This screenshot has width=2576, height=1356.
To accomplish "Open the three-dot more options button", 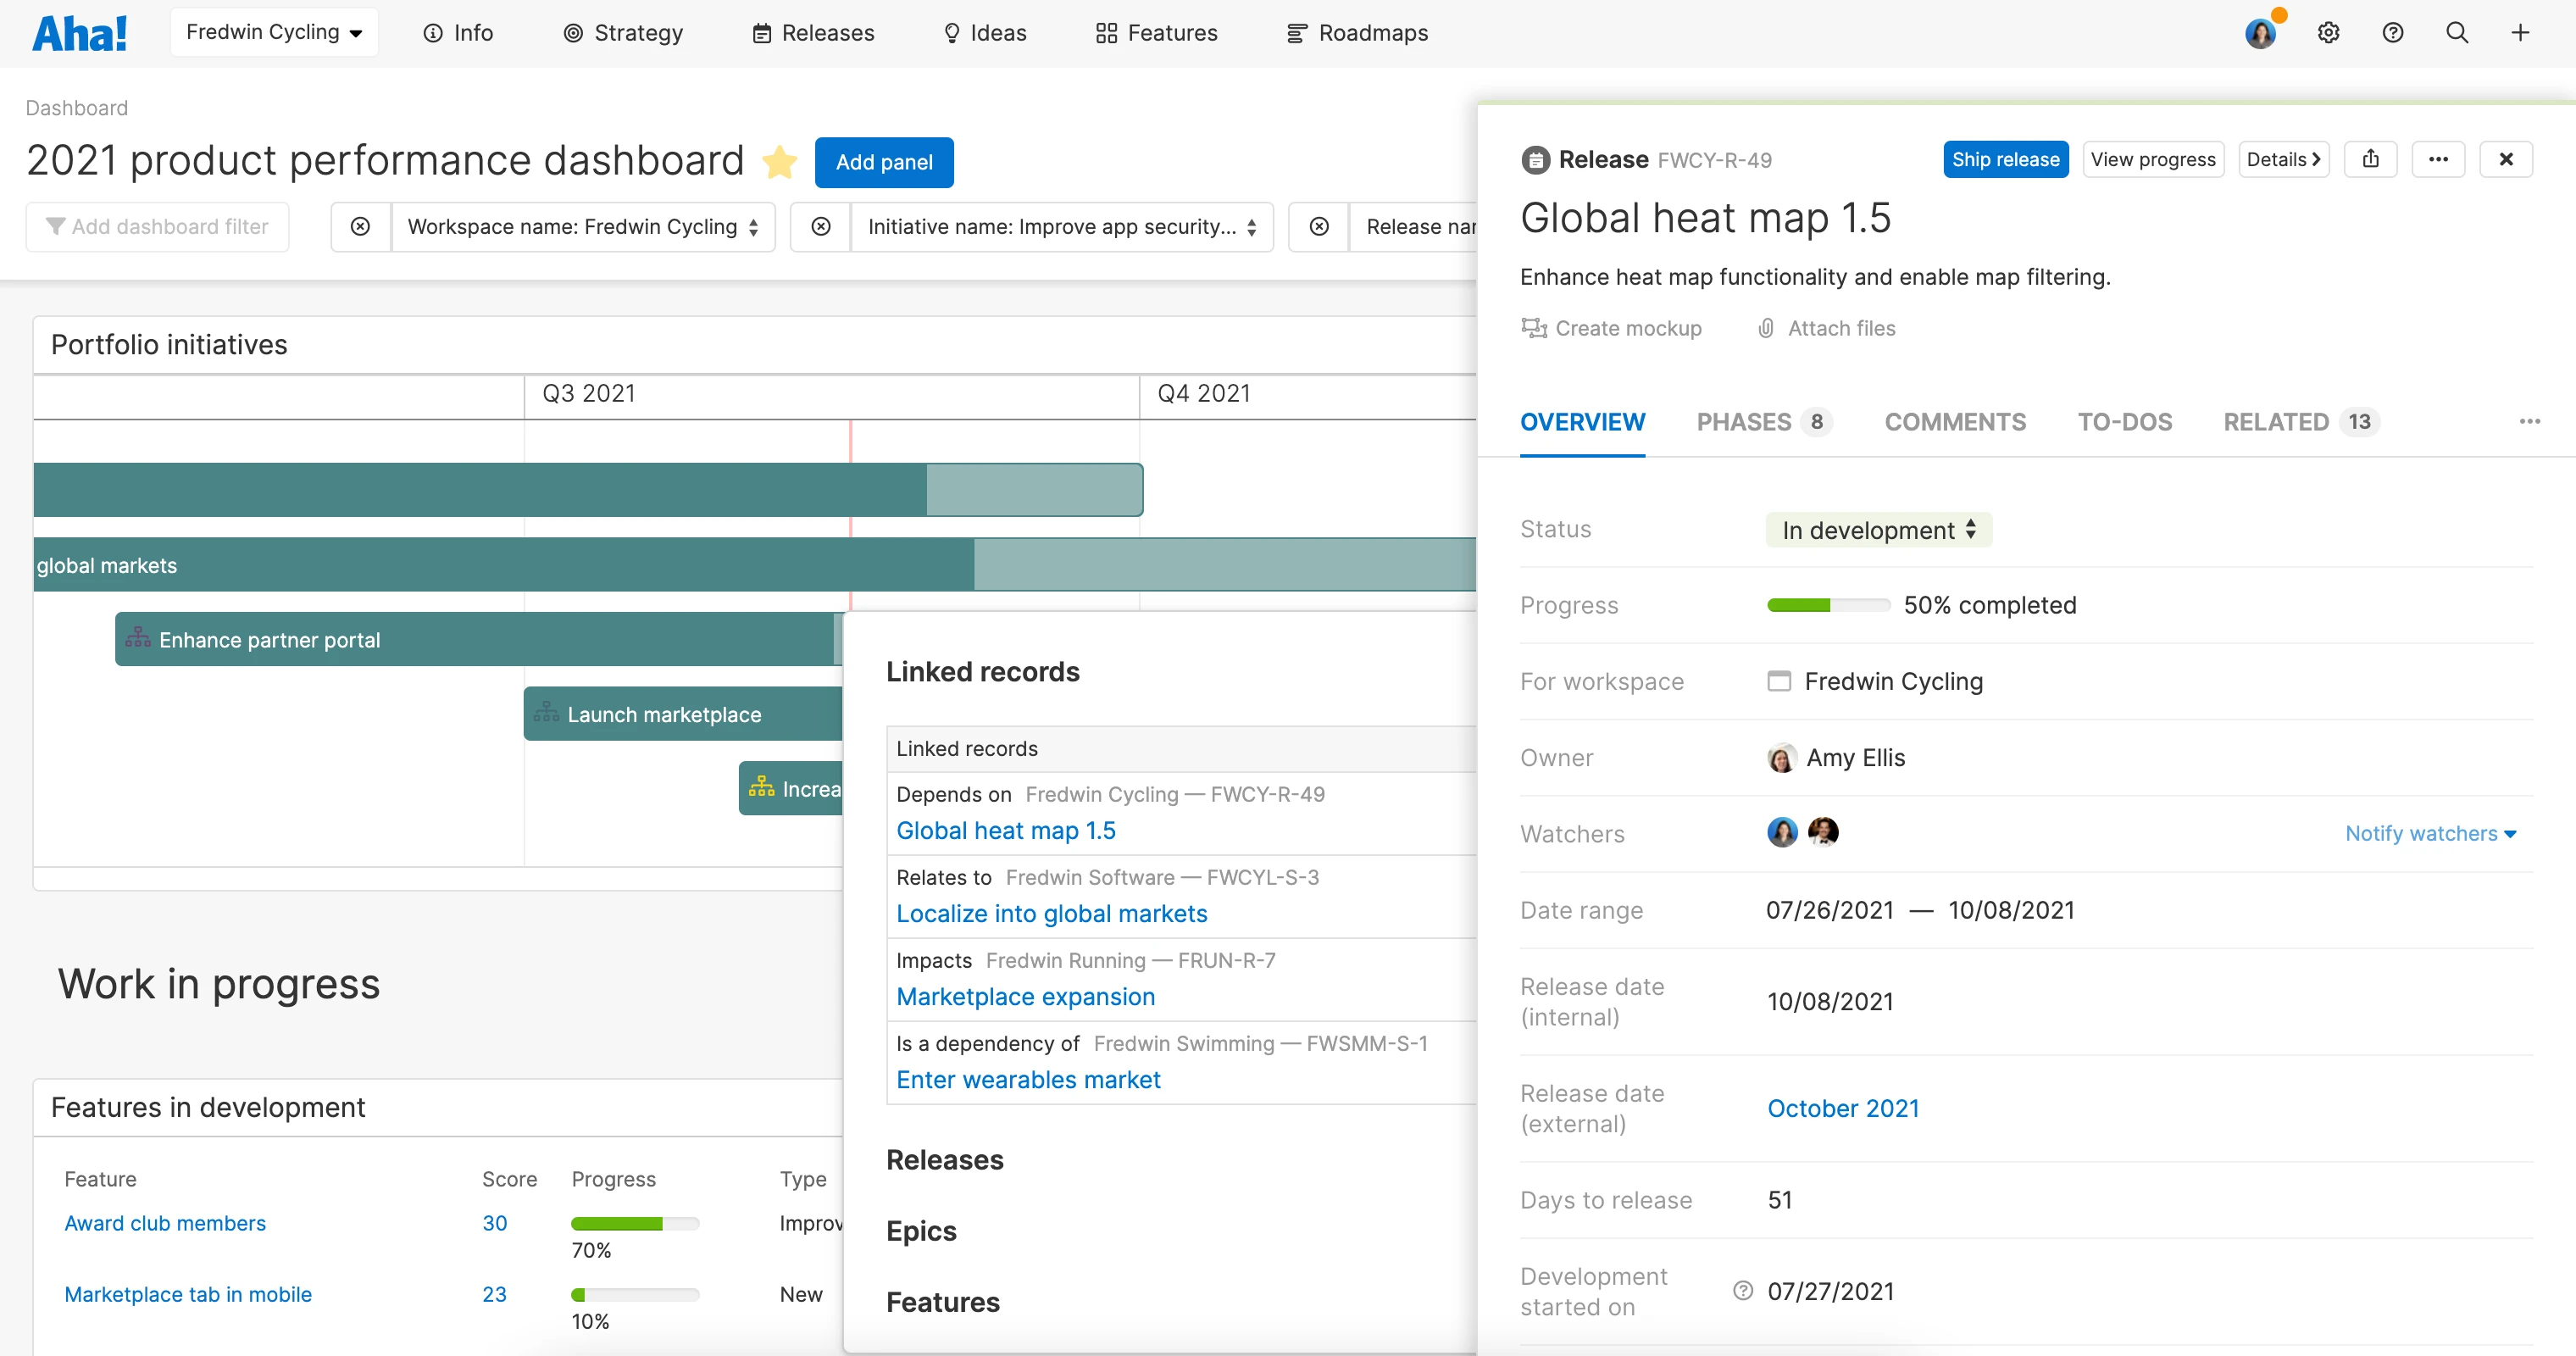I will coord(2438,159).
